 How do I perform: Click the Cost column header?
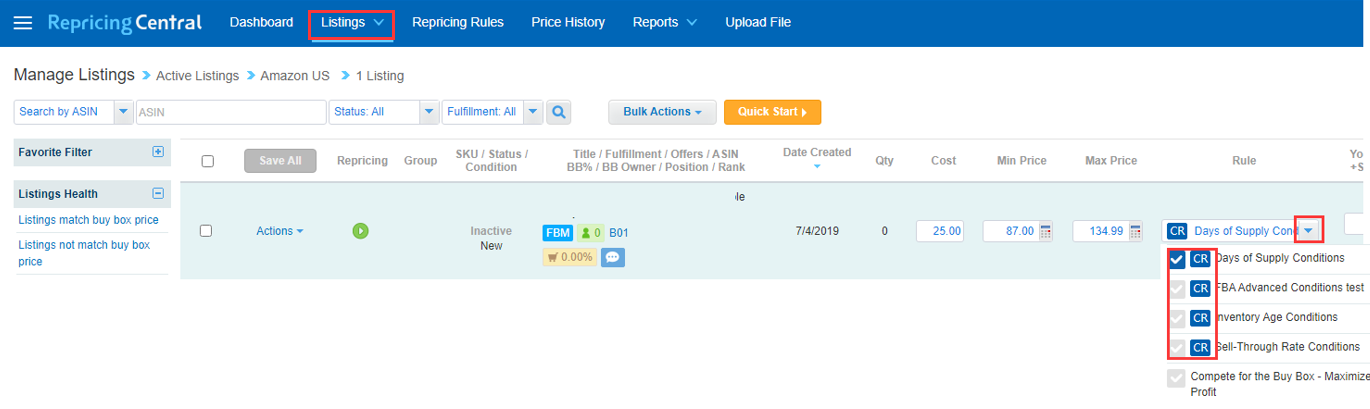943,161
